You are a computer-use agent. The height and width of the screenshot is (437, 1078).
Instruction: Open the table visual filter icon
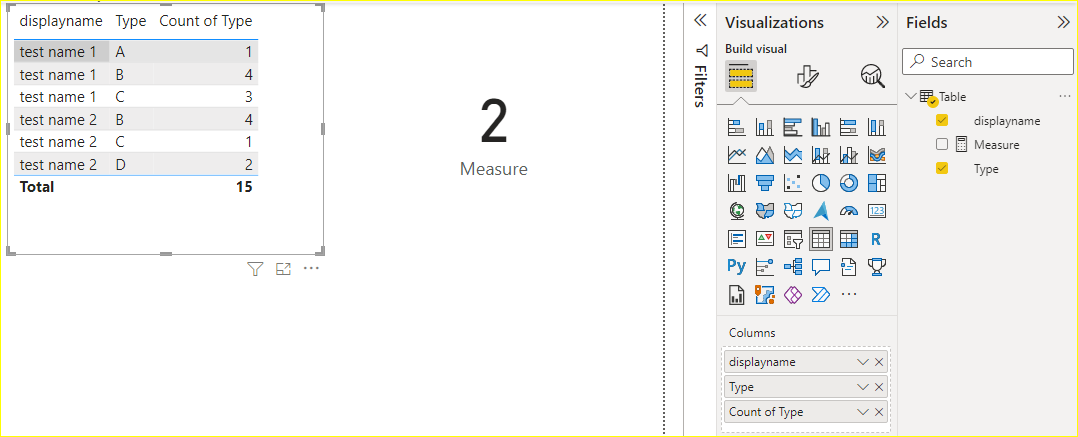(255, 269)
